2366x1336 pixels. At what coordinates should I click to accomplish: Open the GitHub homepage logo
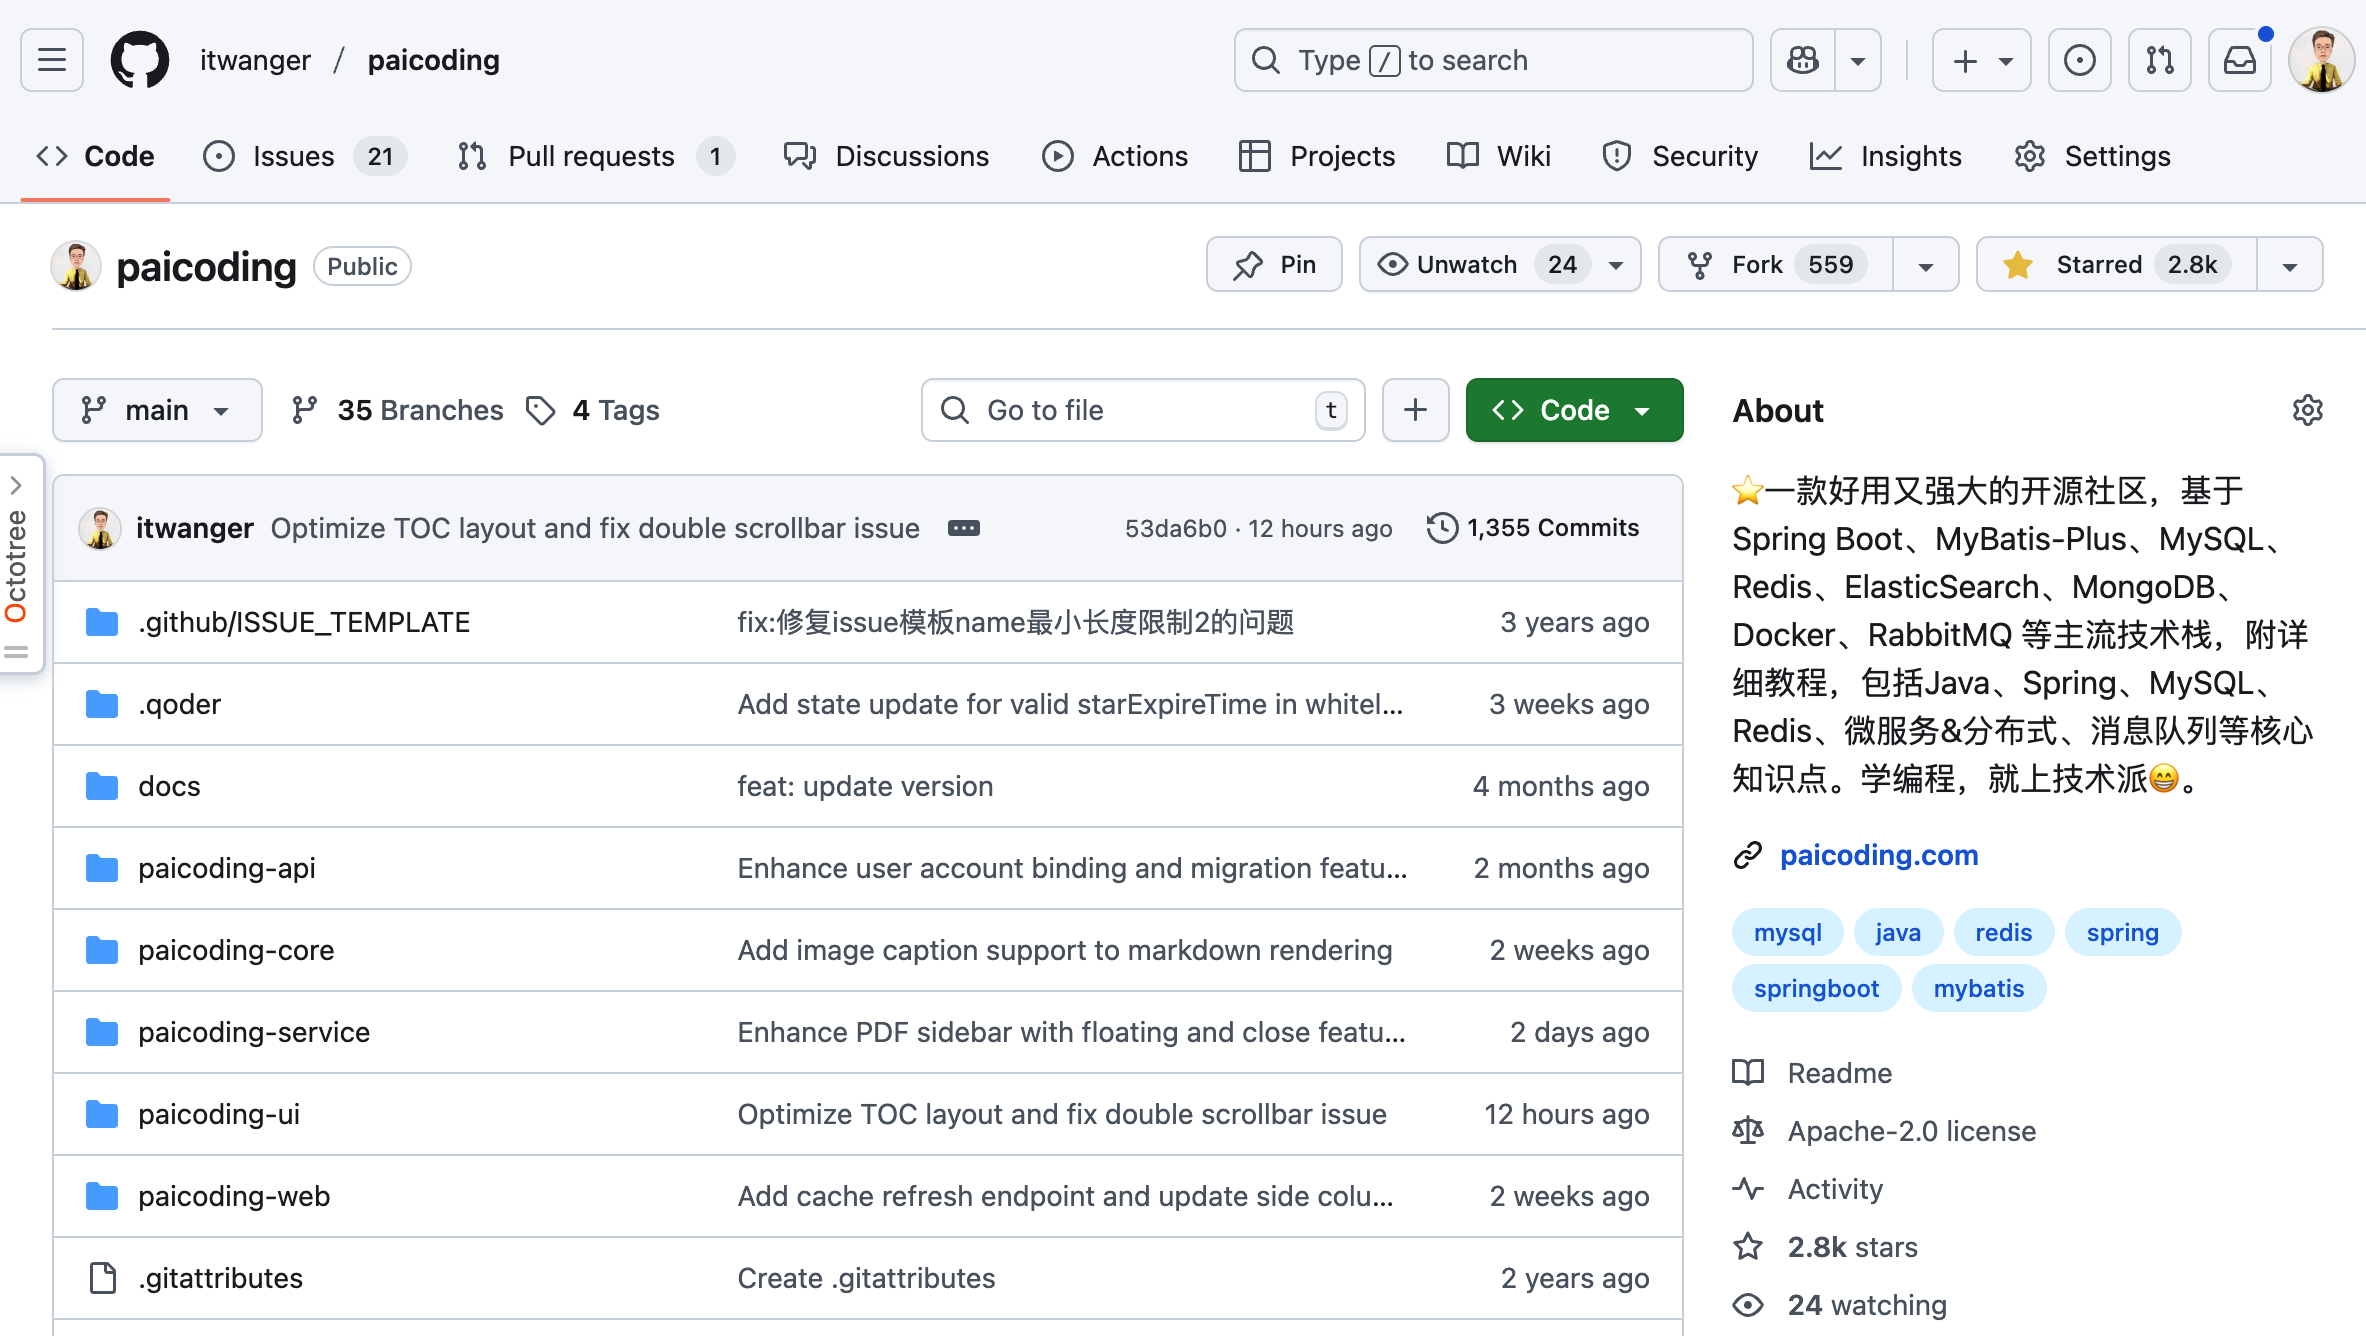[139, 60]
